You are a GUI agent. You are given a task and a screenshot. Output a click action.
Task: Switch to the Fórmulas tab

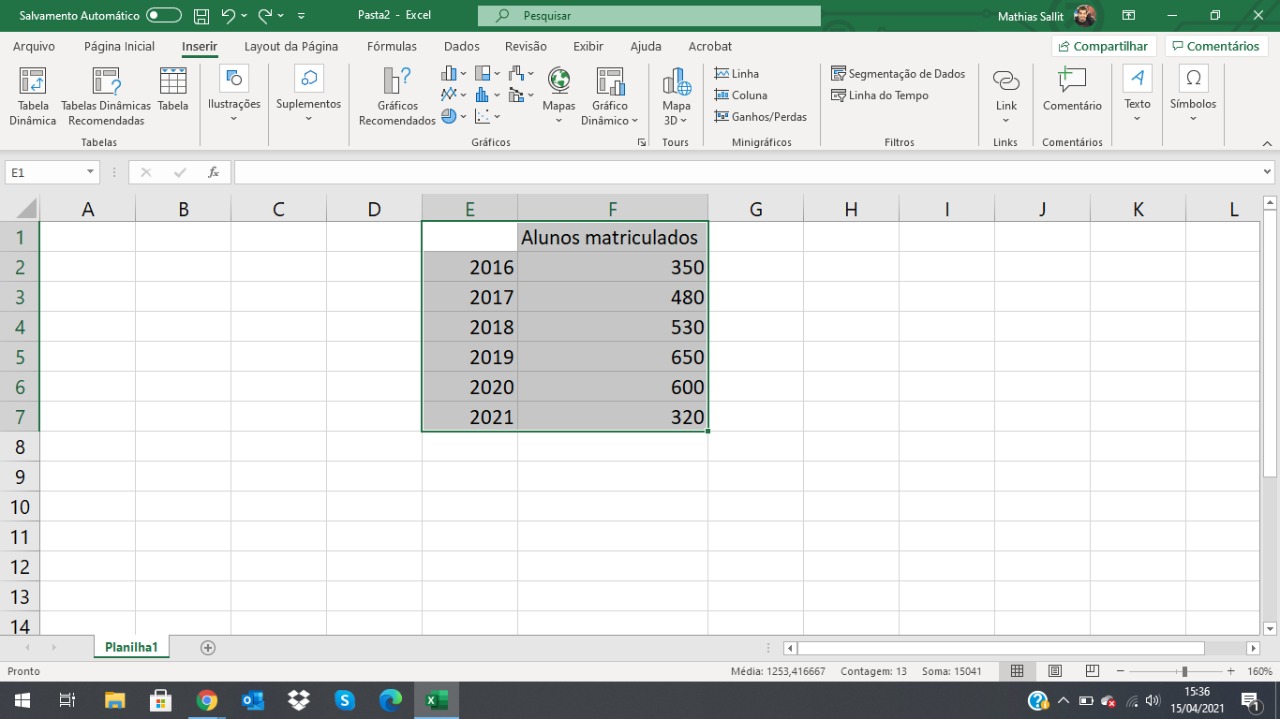[392, 46]
